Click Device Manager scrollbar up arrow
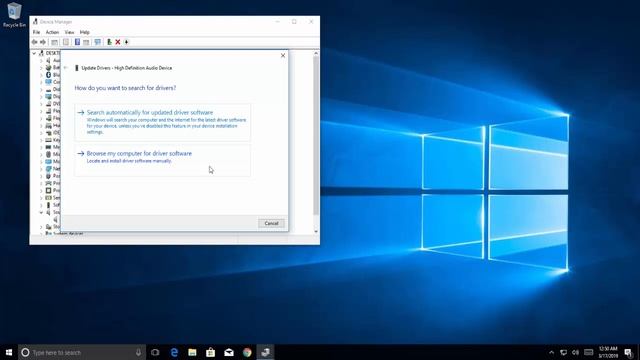640x360 pixels. point(316,53)
